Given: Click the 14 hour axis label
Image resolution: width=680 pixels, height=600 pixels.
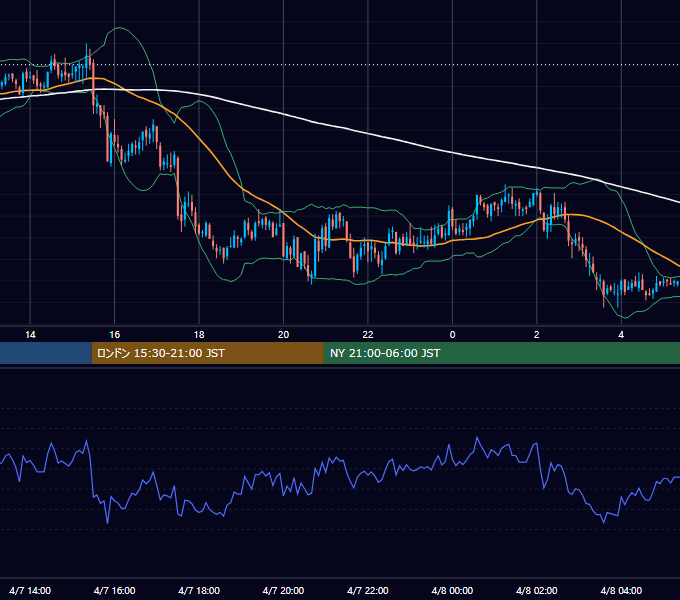Looking at the screenshot, I should click(30, 335).
